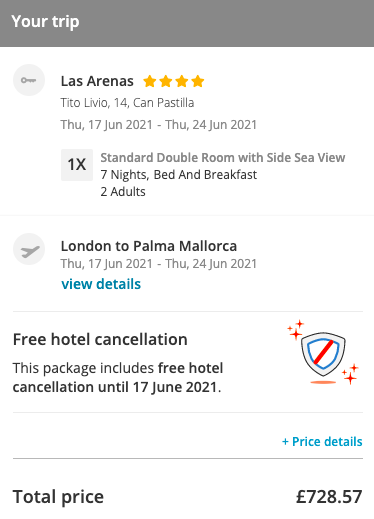Click the Total price label
This screenshot has height=519, width=374.
tap(58, 497)
